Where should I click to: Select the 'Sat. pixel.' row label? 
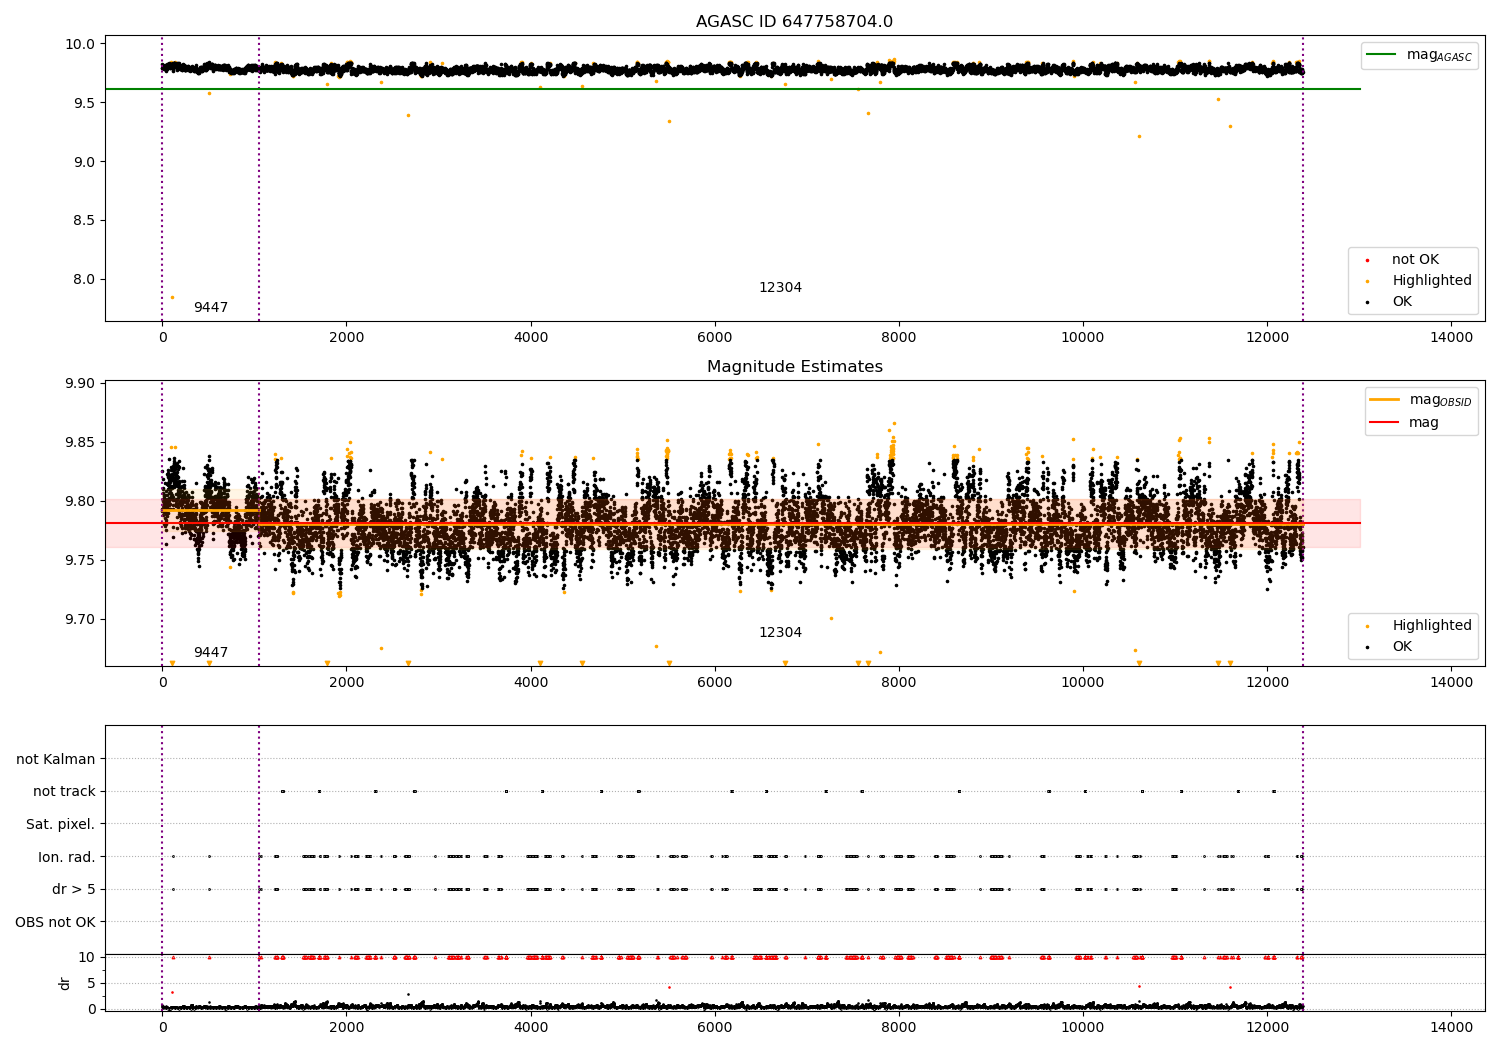(61, 824)
